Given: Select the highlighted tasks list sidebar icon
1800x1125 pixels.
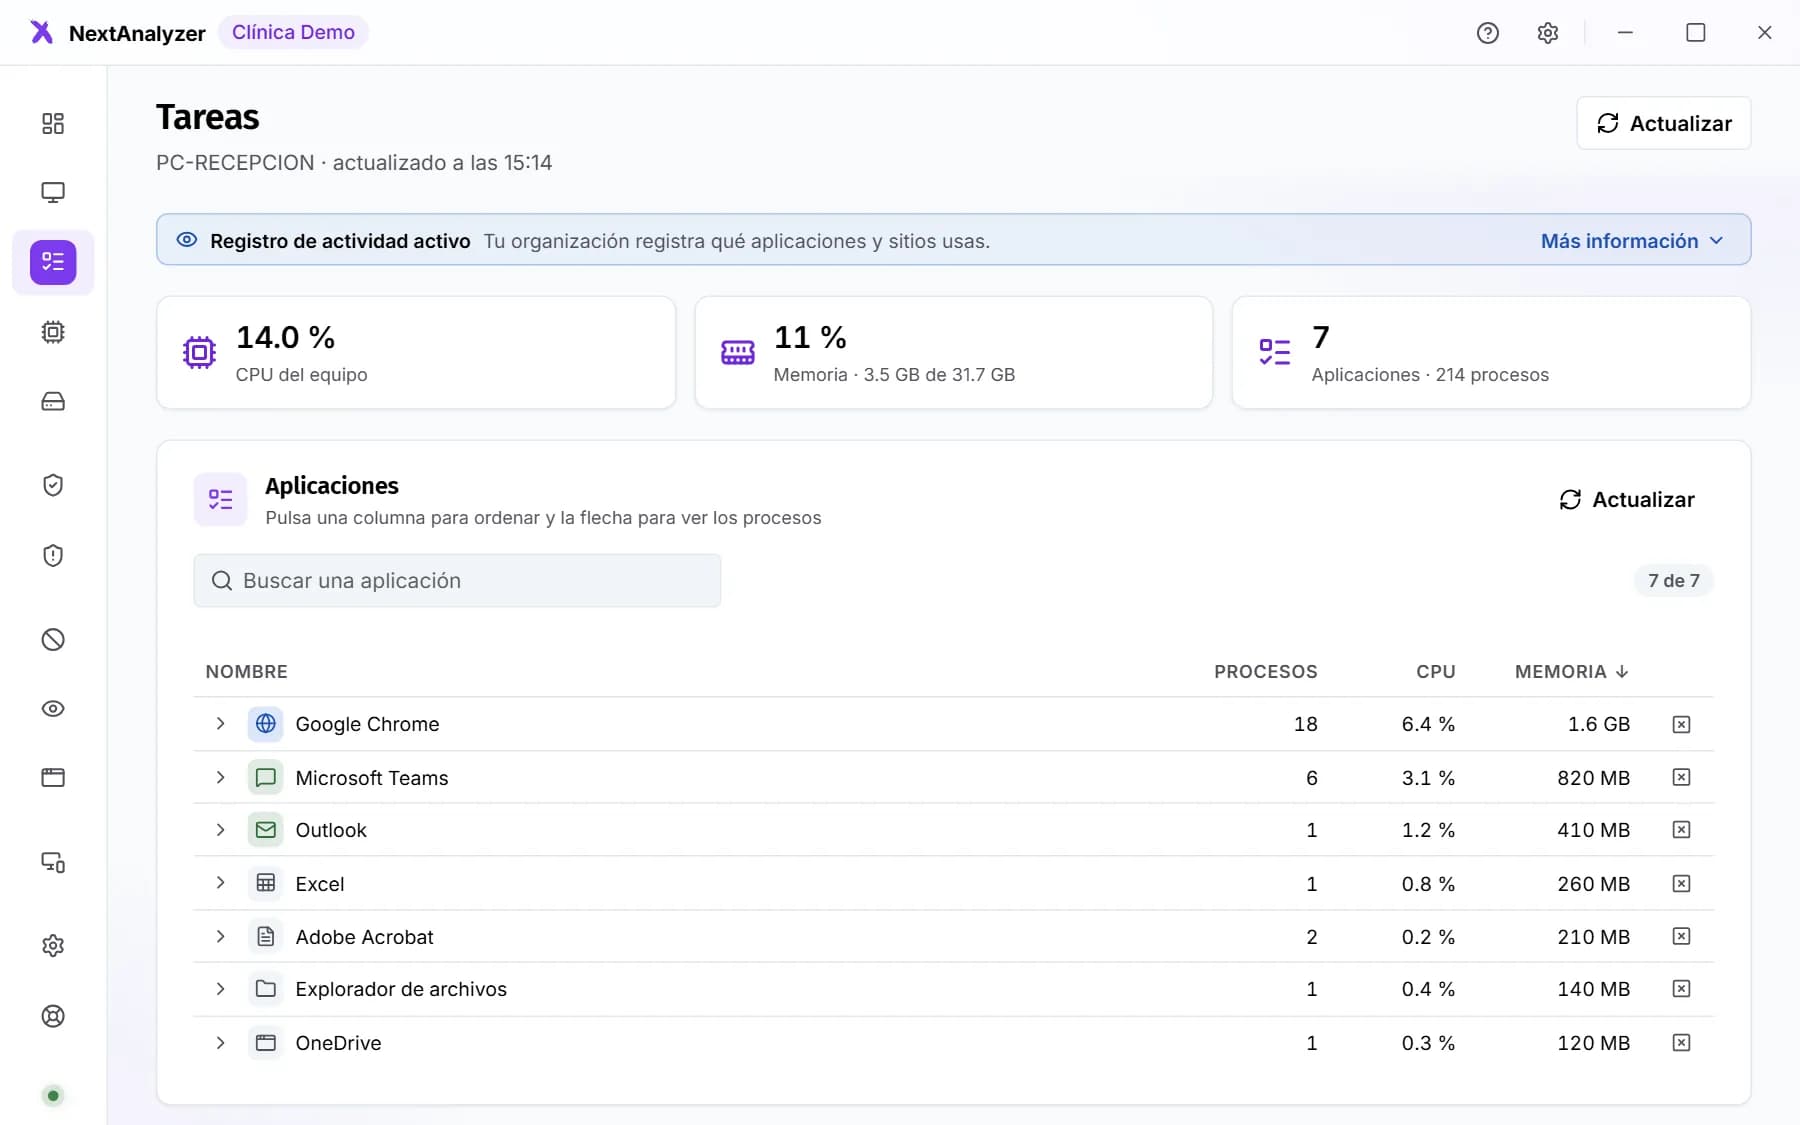Looking at the screenshot, I should [53, 262].
